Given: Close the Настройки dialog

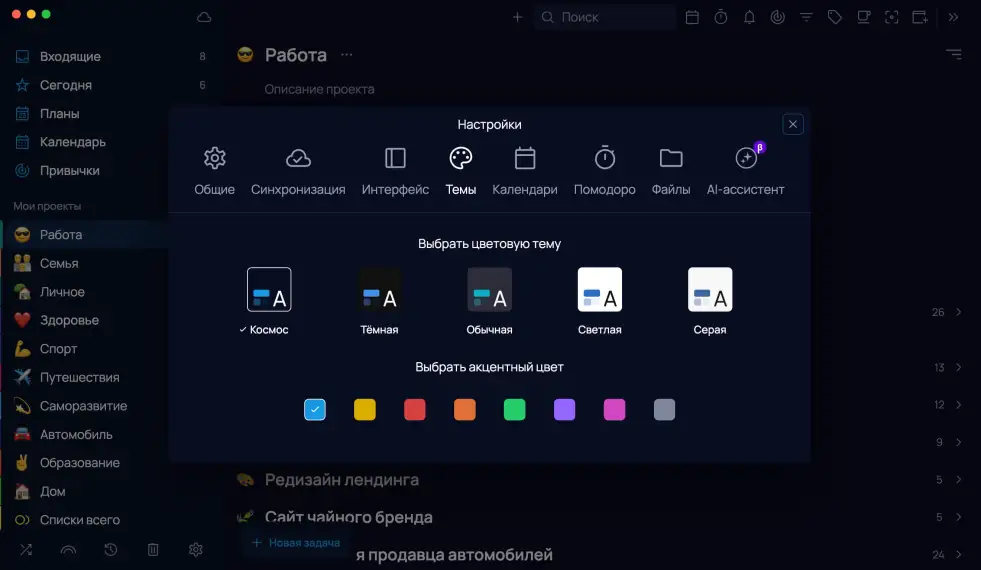Looking at the screenshot, I should (x=793, y=124).
